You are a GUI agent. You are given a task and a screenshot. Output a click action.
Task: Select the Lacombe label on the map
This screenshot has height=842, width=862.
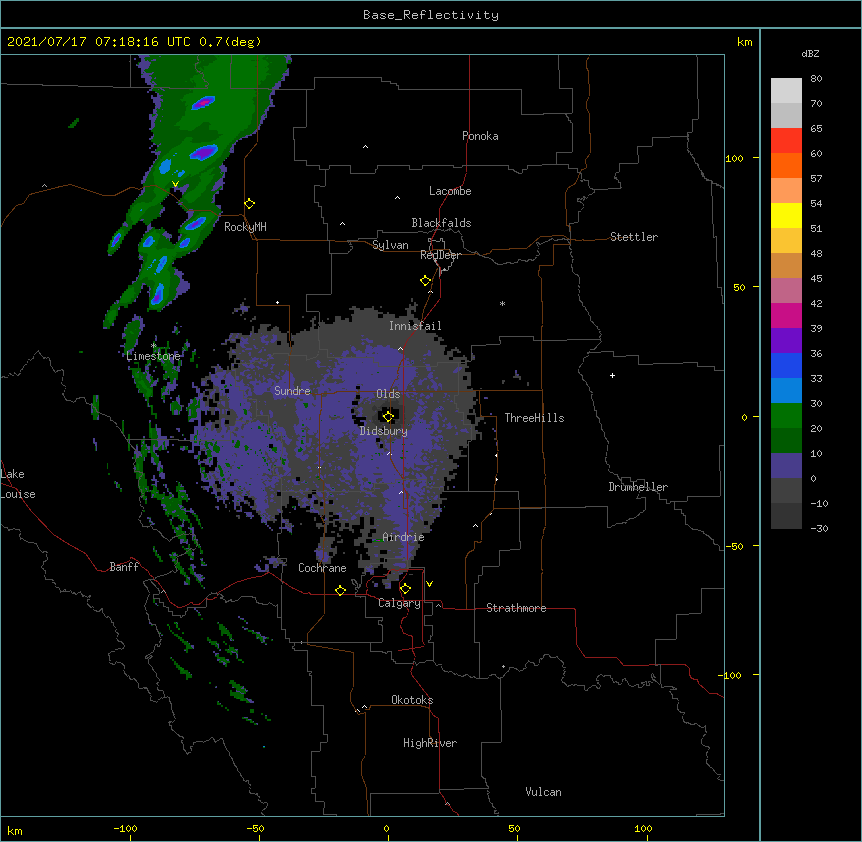[450, 191]
